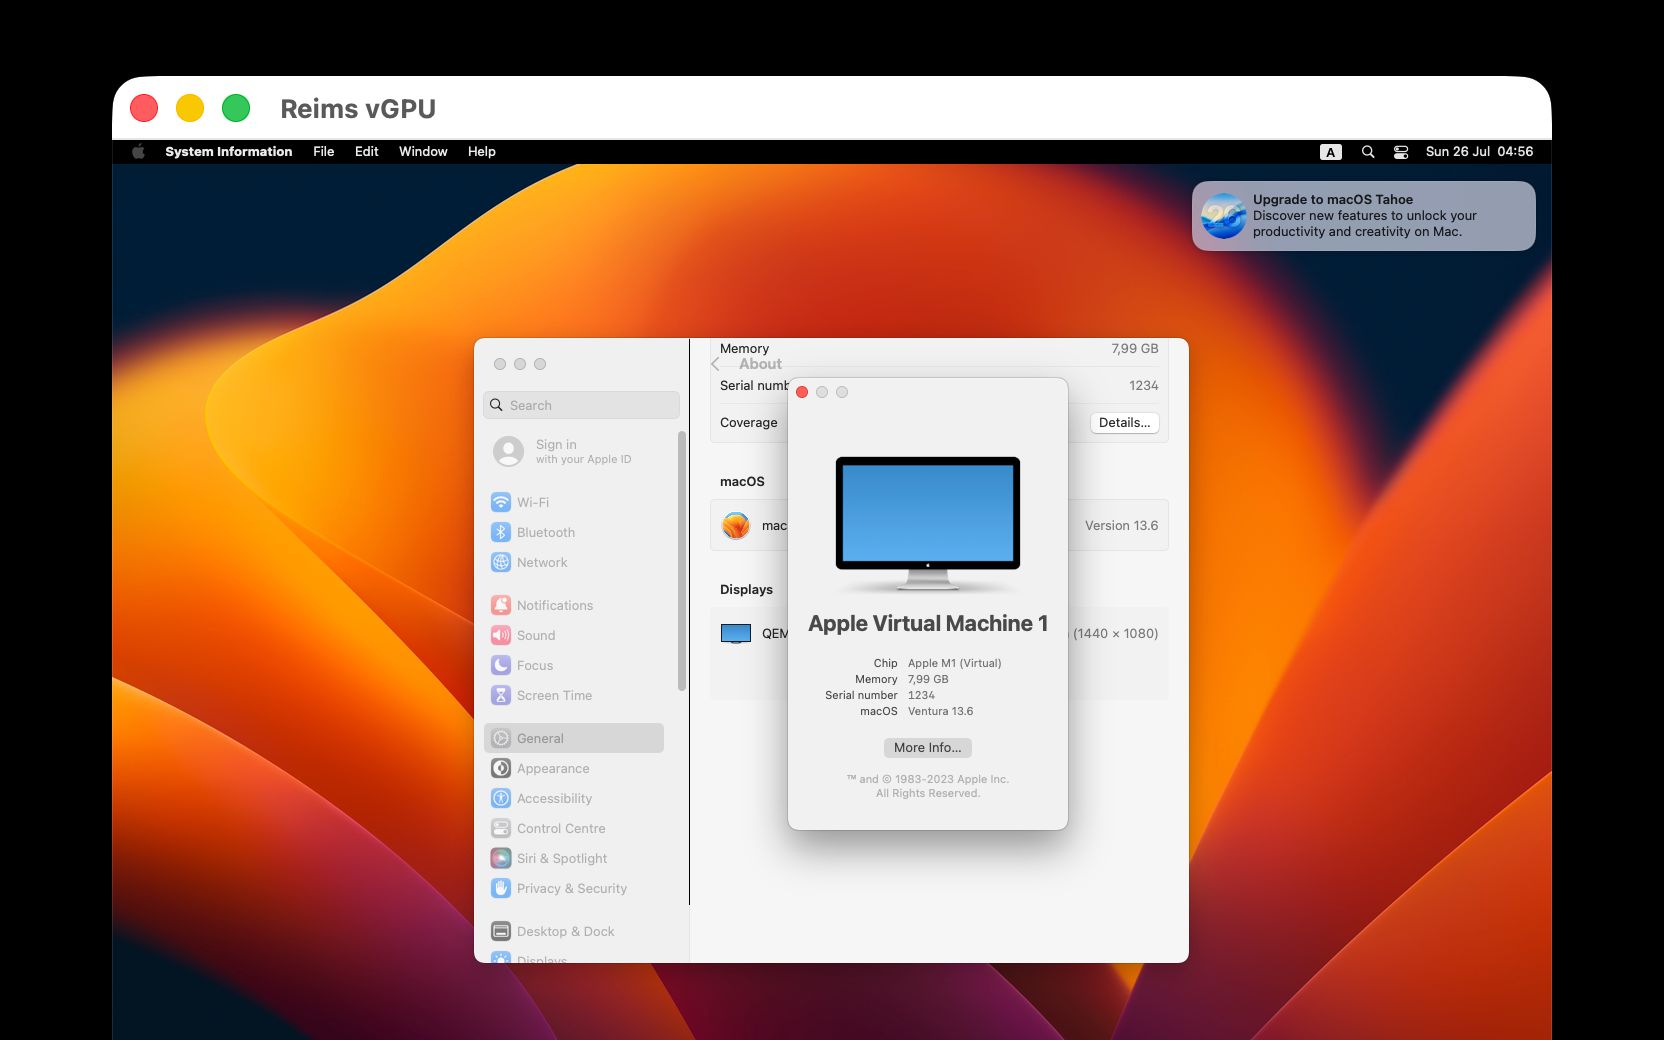Select the Sound label in sidebar
This screenshot has width=1664, height=1040.
tap(536, 635)
